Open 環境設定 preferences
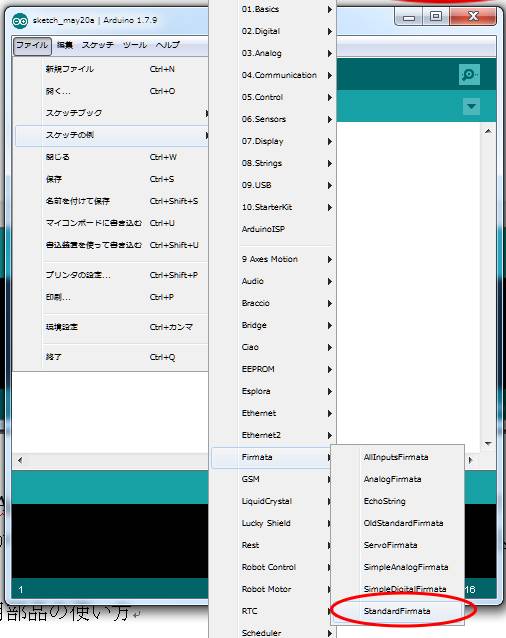The height and width of the screenshot is (638, 506). click(x=111, y=327)
